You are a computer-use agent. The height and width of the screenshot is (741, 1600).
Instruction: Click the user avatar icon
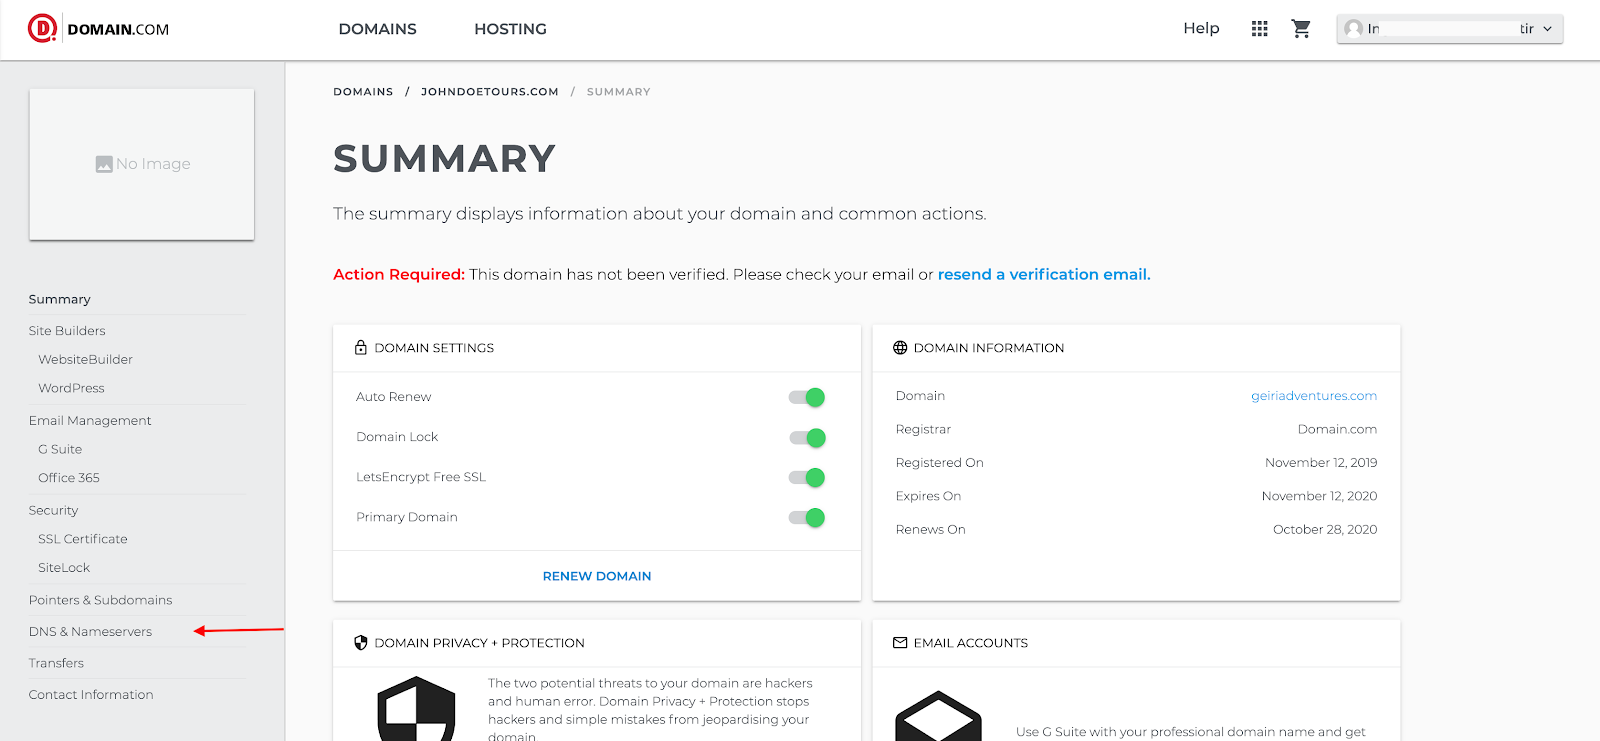[x=1354, y=29]
